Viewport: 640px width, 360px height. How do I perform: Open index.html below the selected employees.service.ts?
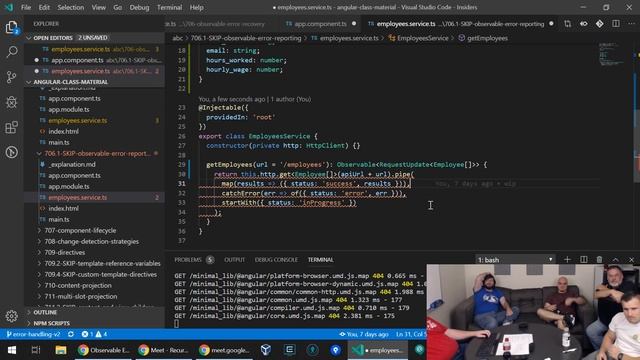tap(63, 208)
